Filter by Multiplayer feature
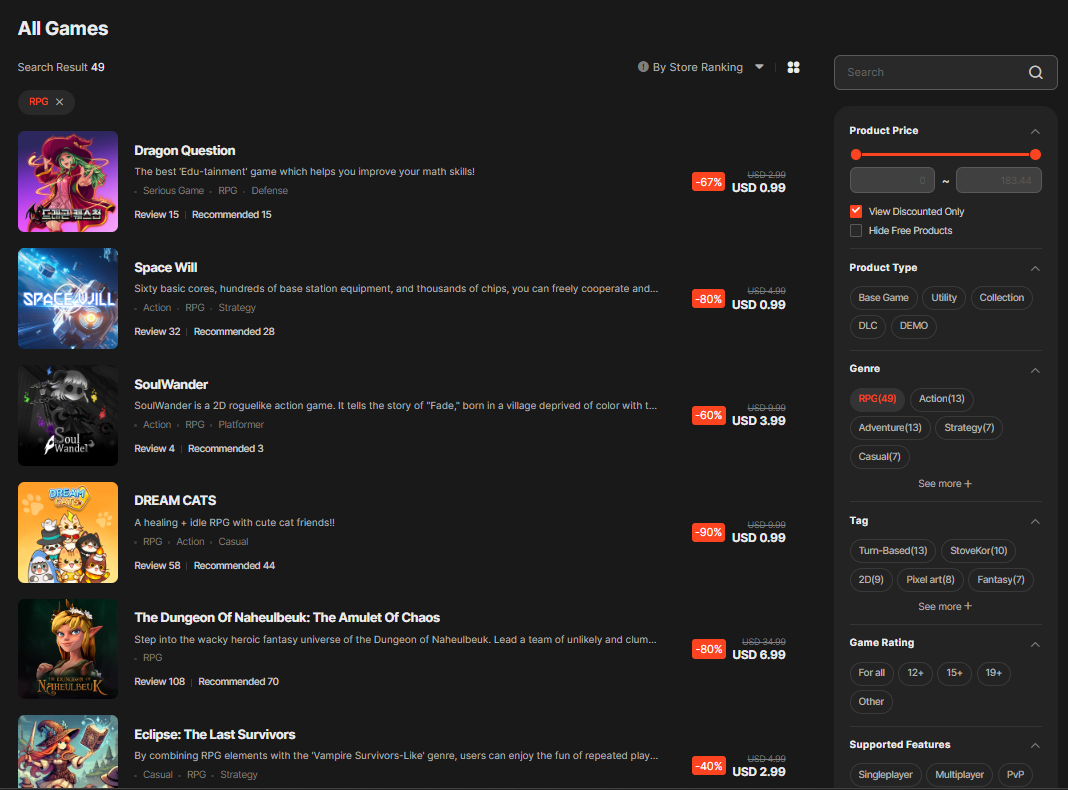Viewport: 1068px width, 790px height. pyautogui.click(x=959, y=775)
